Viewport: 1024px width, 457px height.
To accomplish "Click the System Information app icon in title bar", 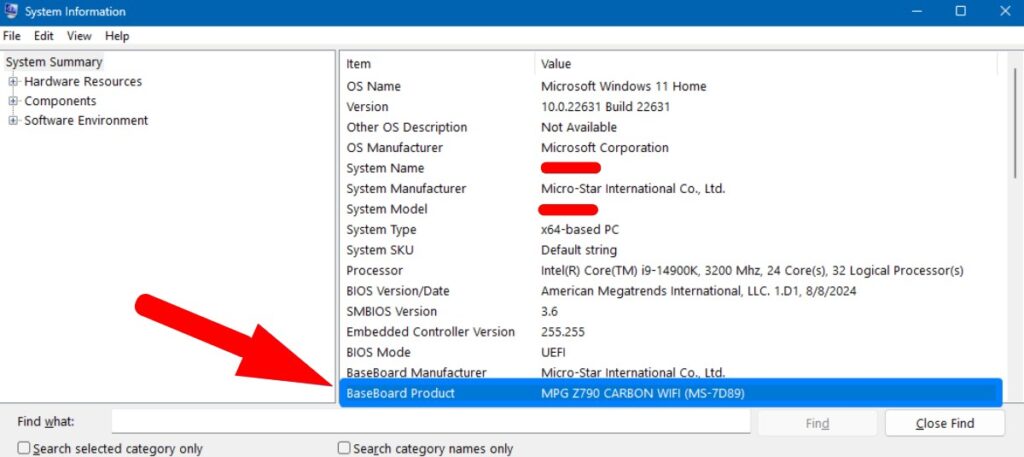I will point(10,11).
